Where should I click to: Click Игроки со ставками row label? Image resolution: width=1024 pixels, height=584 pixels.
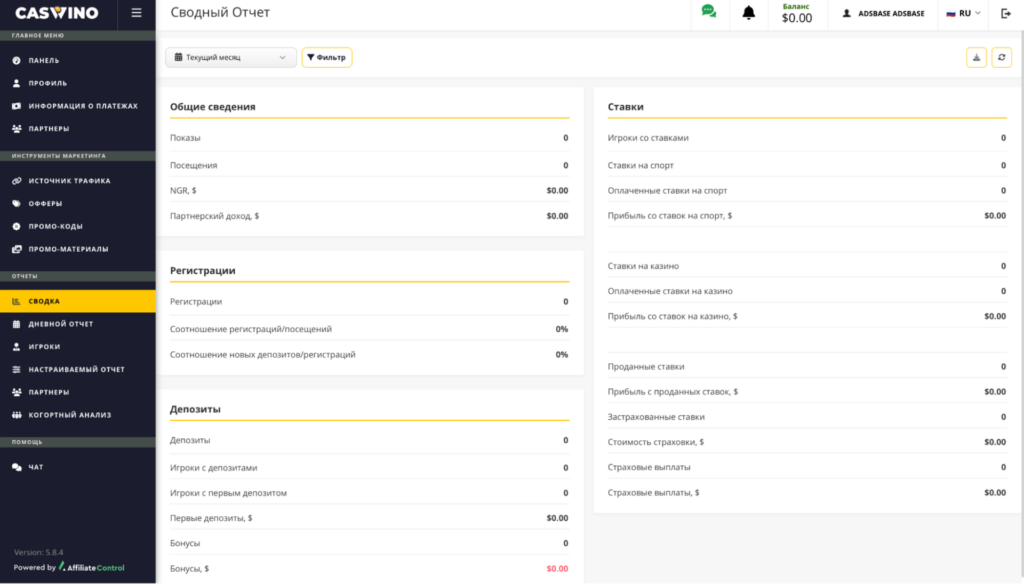[648, 138]
